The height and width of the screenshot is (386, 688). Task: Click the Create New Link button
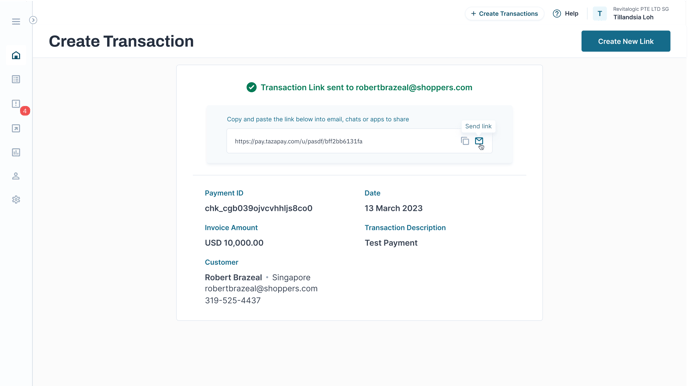pos(626,41)
